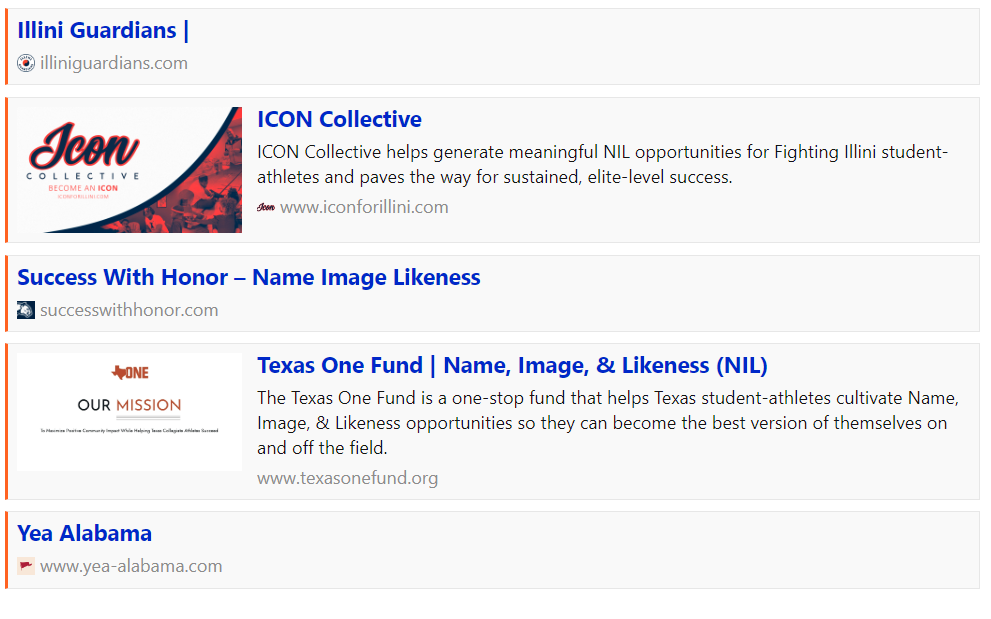Click the illiniguardians.com URL text

(x=114, y=63)
